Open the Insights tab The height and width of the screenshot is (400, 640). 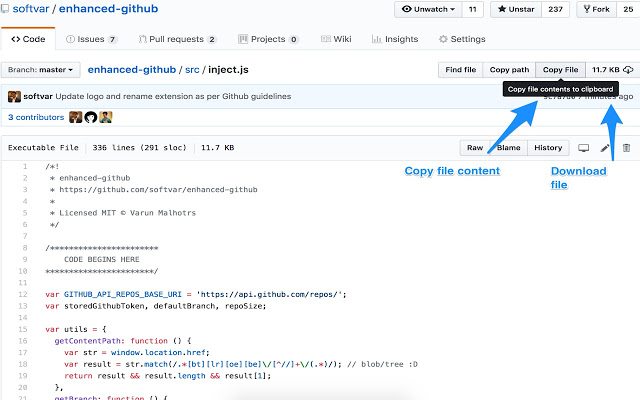(395, 39)
